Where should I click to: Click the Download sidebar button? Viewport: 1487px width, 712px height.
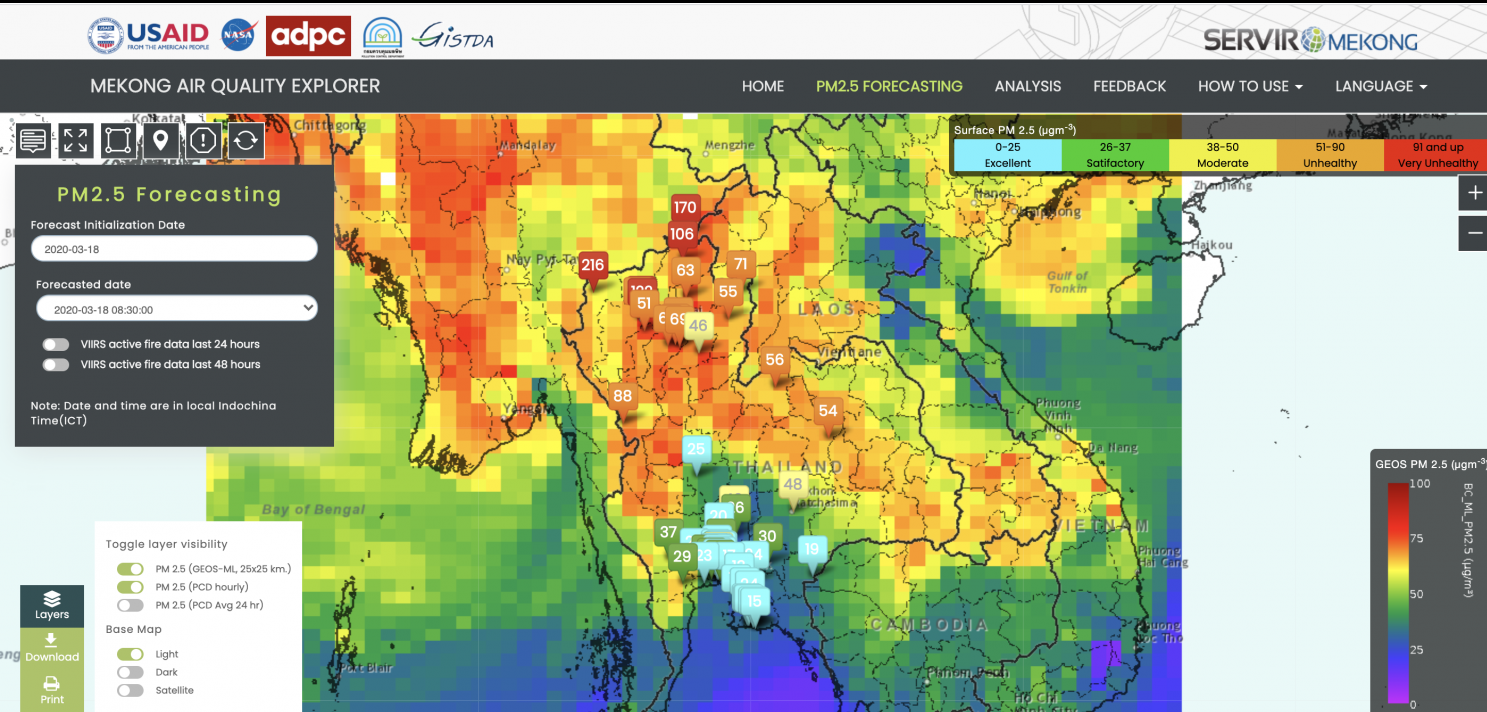point(52,648)
